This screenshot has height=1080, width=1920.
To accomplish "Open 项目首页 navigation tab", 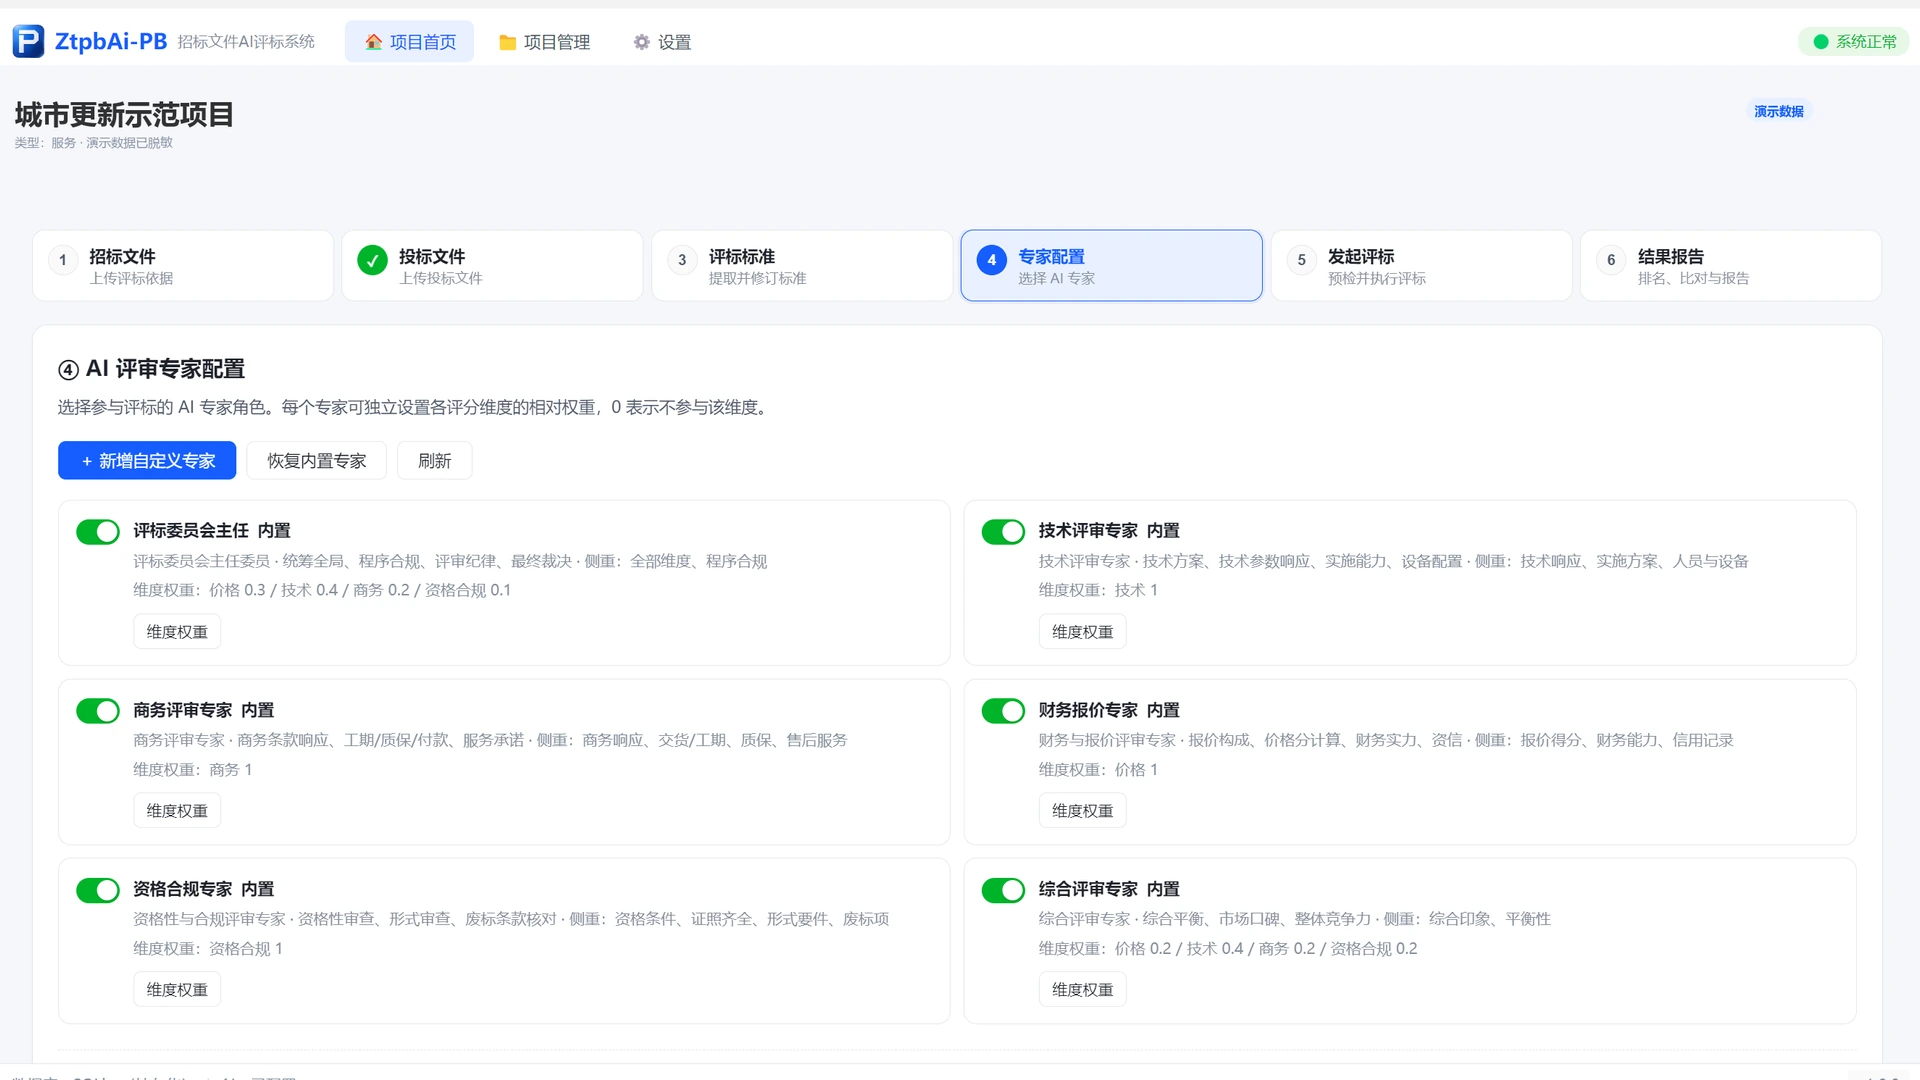I will tap(410, 42).
